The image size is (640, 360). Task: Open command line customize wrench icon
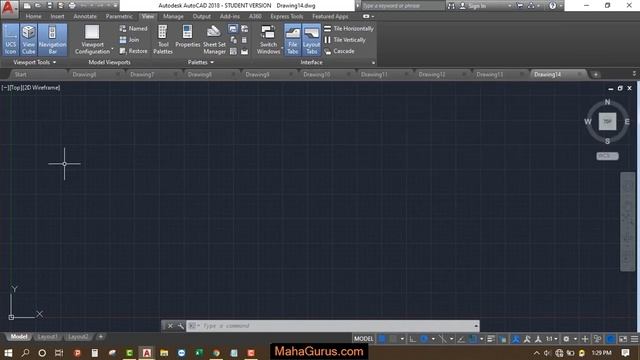(x=181, y=326)
